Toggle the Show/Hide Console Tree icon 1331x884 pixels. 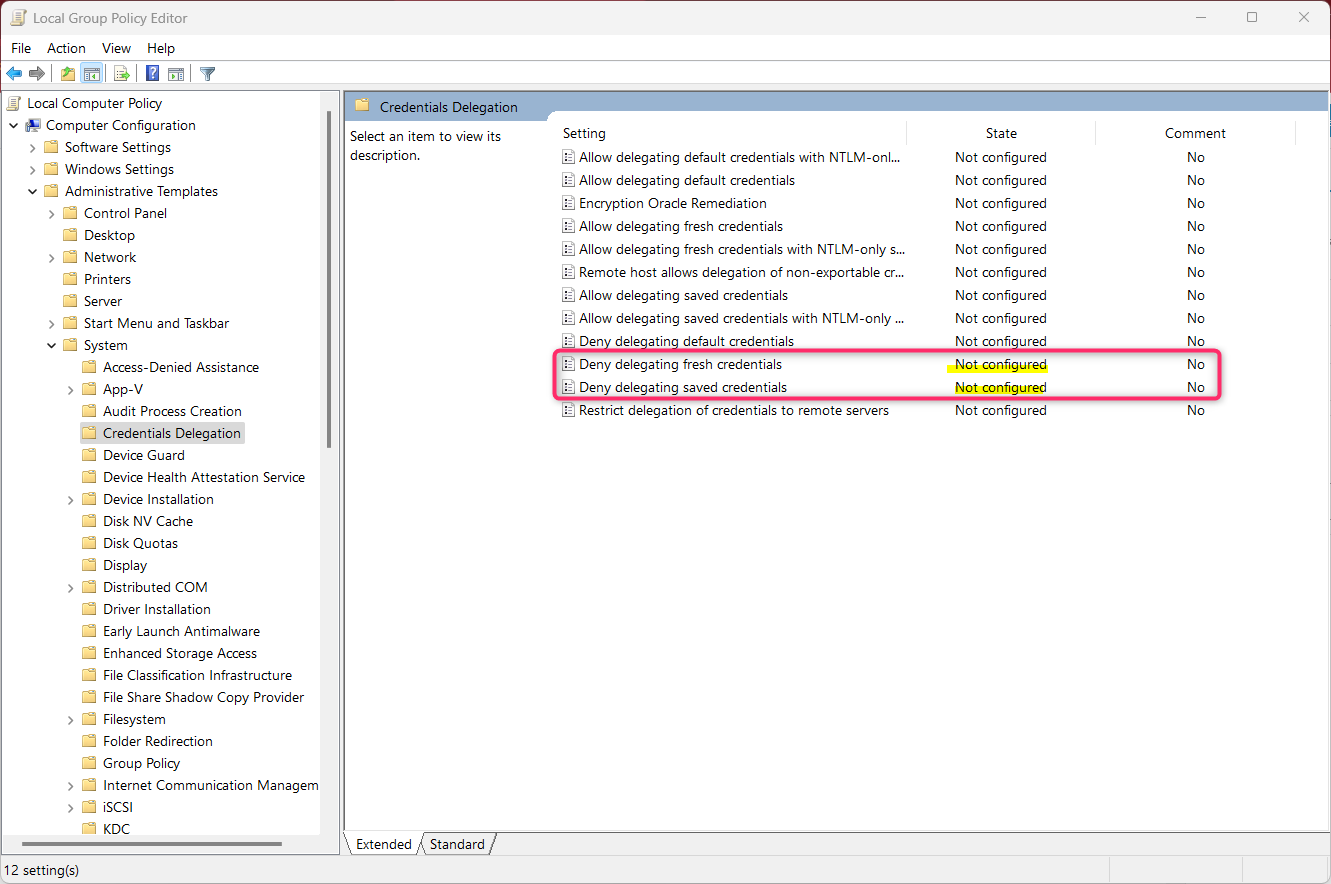[91, 72]
